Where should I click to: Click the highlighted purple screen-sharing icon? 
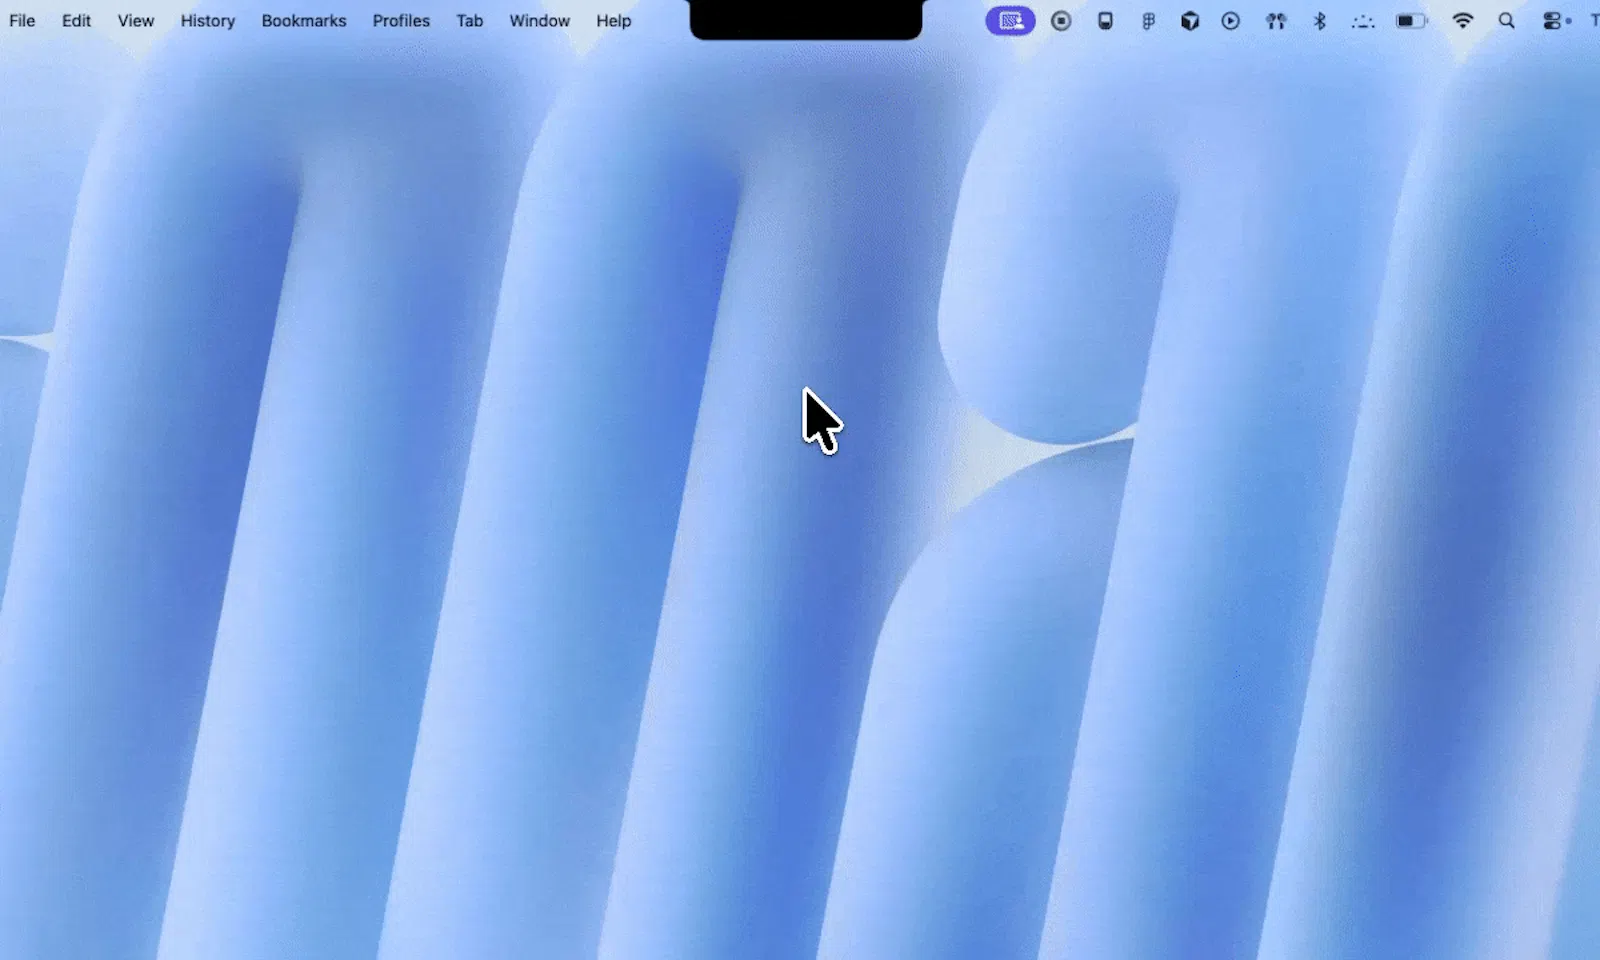coord(1011,20)
